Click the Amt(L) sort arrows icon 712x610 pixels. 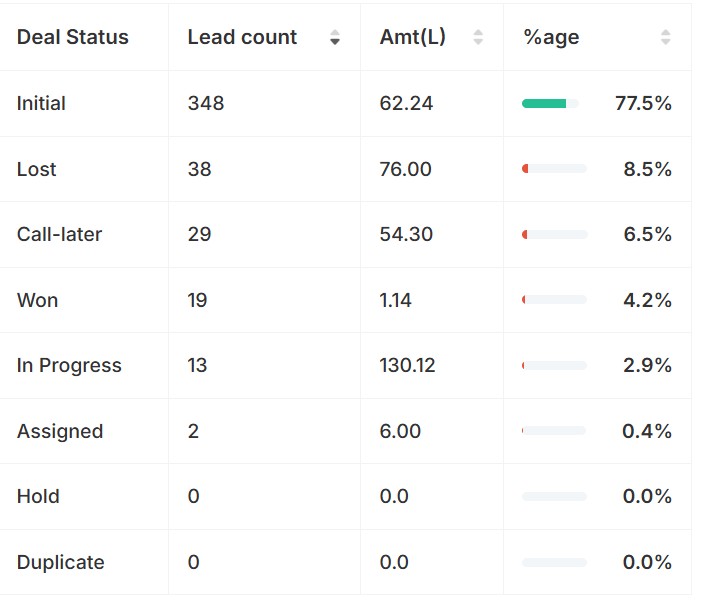[x=477, y=38]
